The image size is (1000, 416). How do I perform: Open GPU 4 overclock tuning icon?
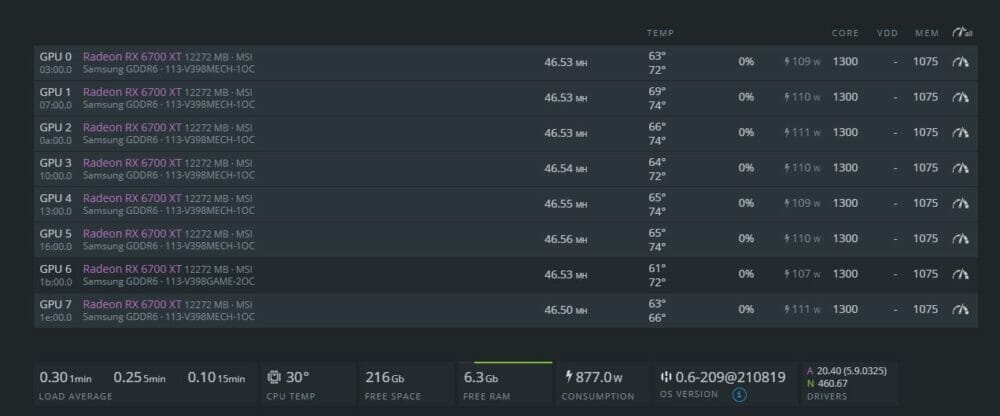[x=960, y=203]
